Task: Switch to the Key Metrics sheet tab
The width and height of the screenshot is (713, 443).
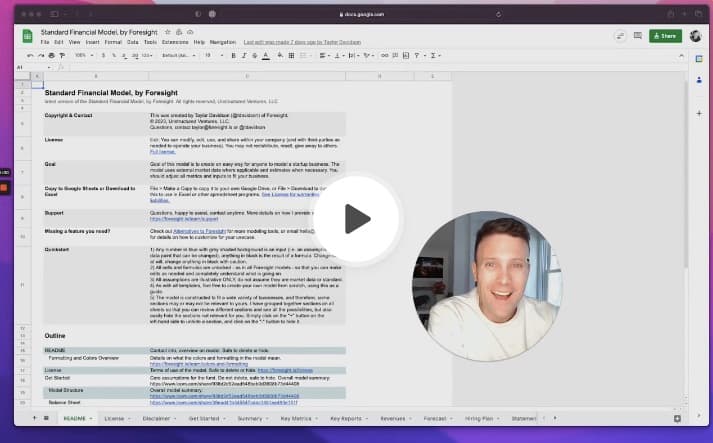Action: pos(298,417)
